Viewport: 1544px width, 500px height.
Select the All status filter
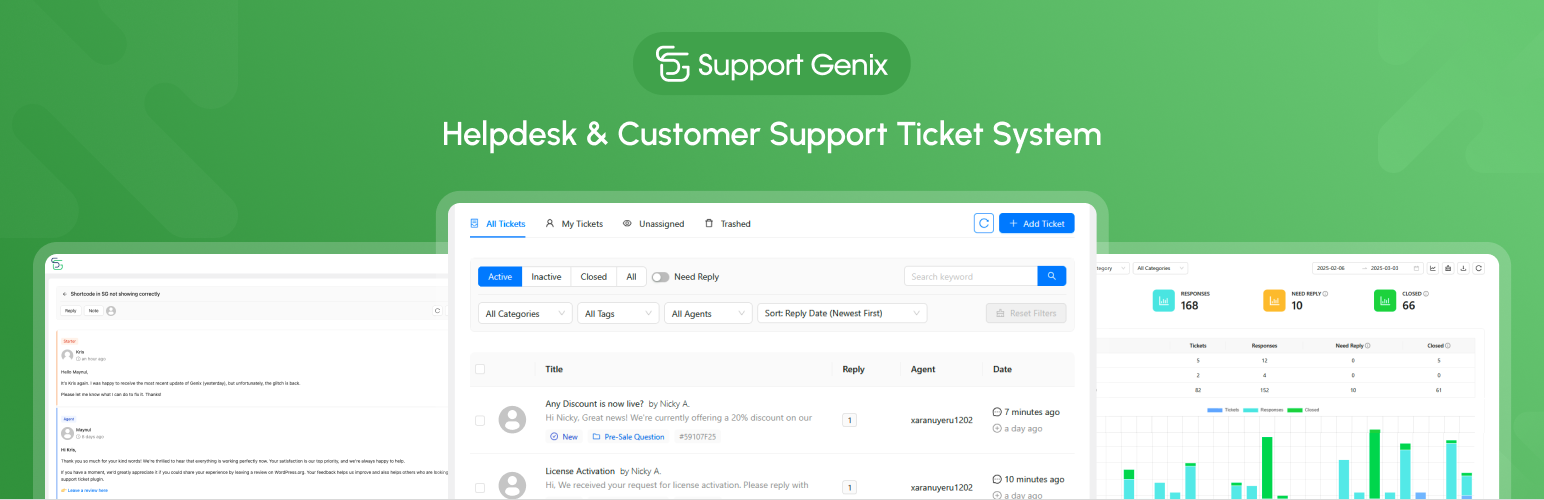pos(631,277)
